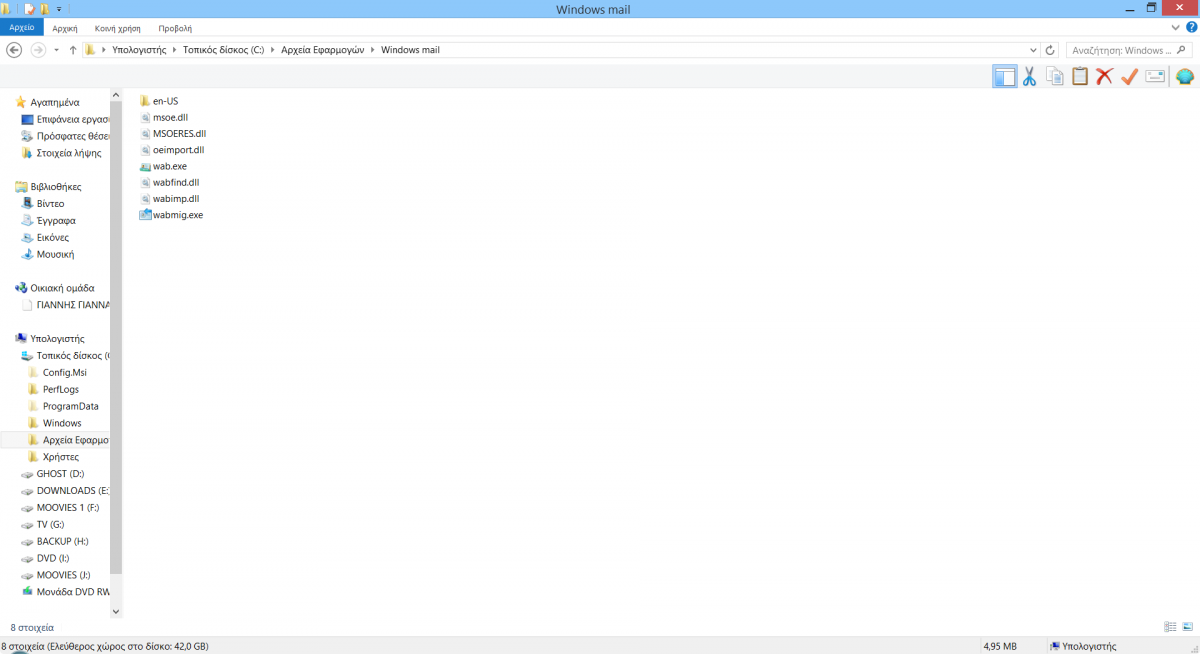This screenshot has height=654, width=1200.
Task: Select the MSOERES.dll file
Action: 172,133
